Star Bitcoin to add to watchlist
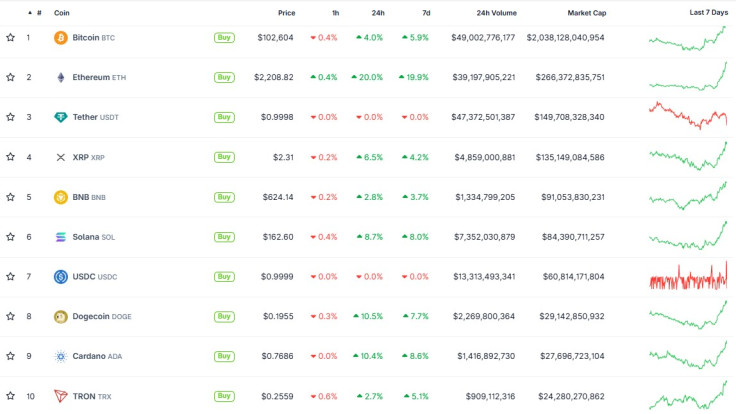 (x=10, y=38)
